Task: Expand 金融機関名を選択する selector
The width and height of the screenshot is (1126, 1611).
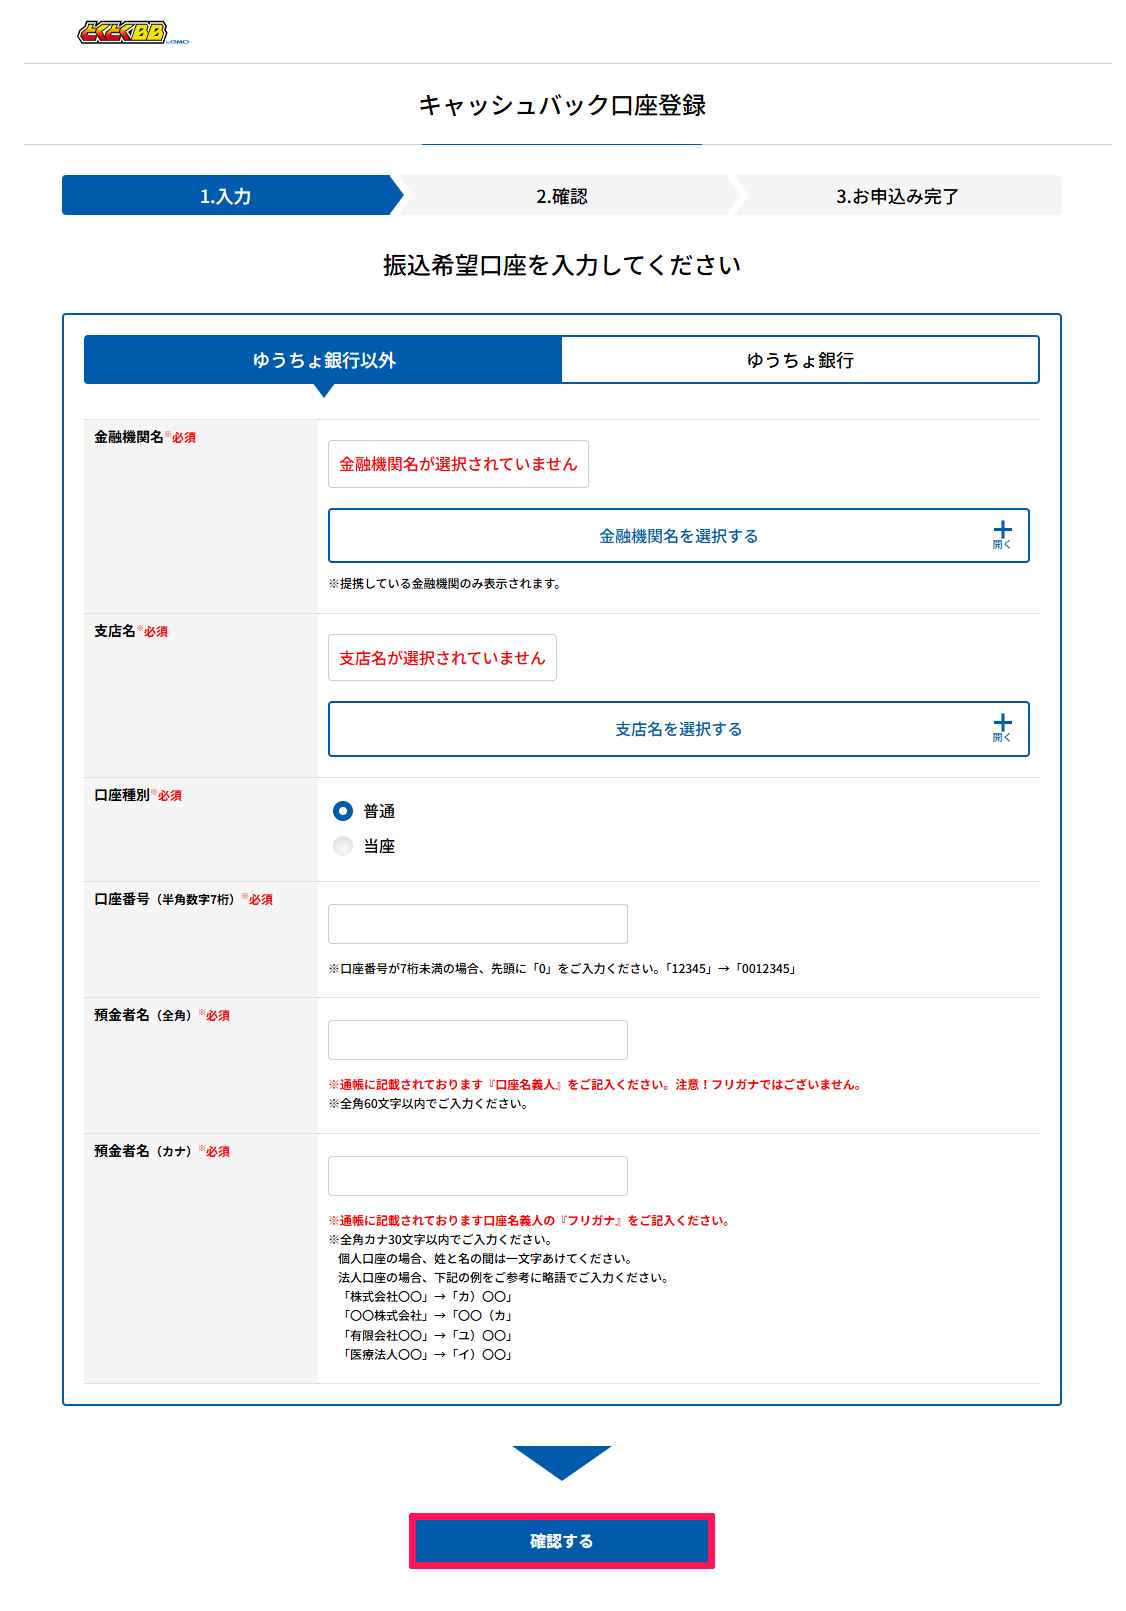Action: point(679,536)
